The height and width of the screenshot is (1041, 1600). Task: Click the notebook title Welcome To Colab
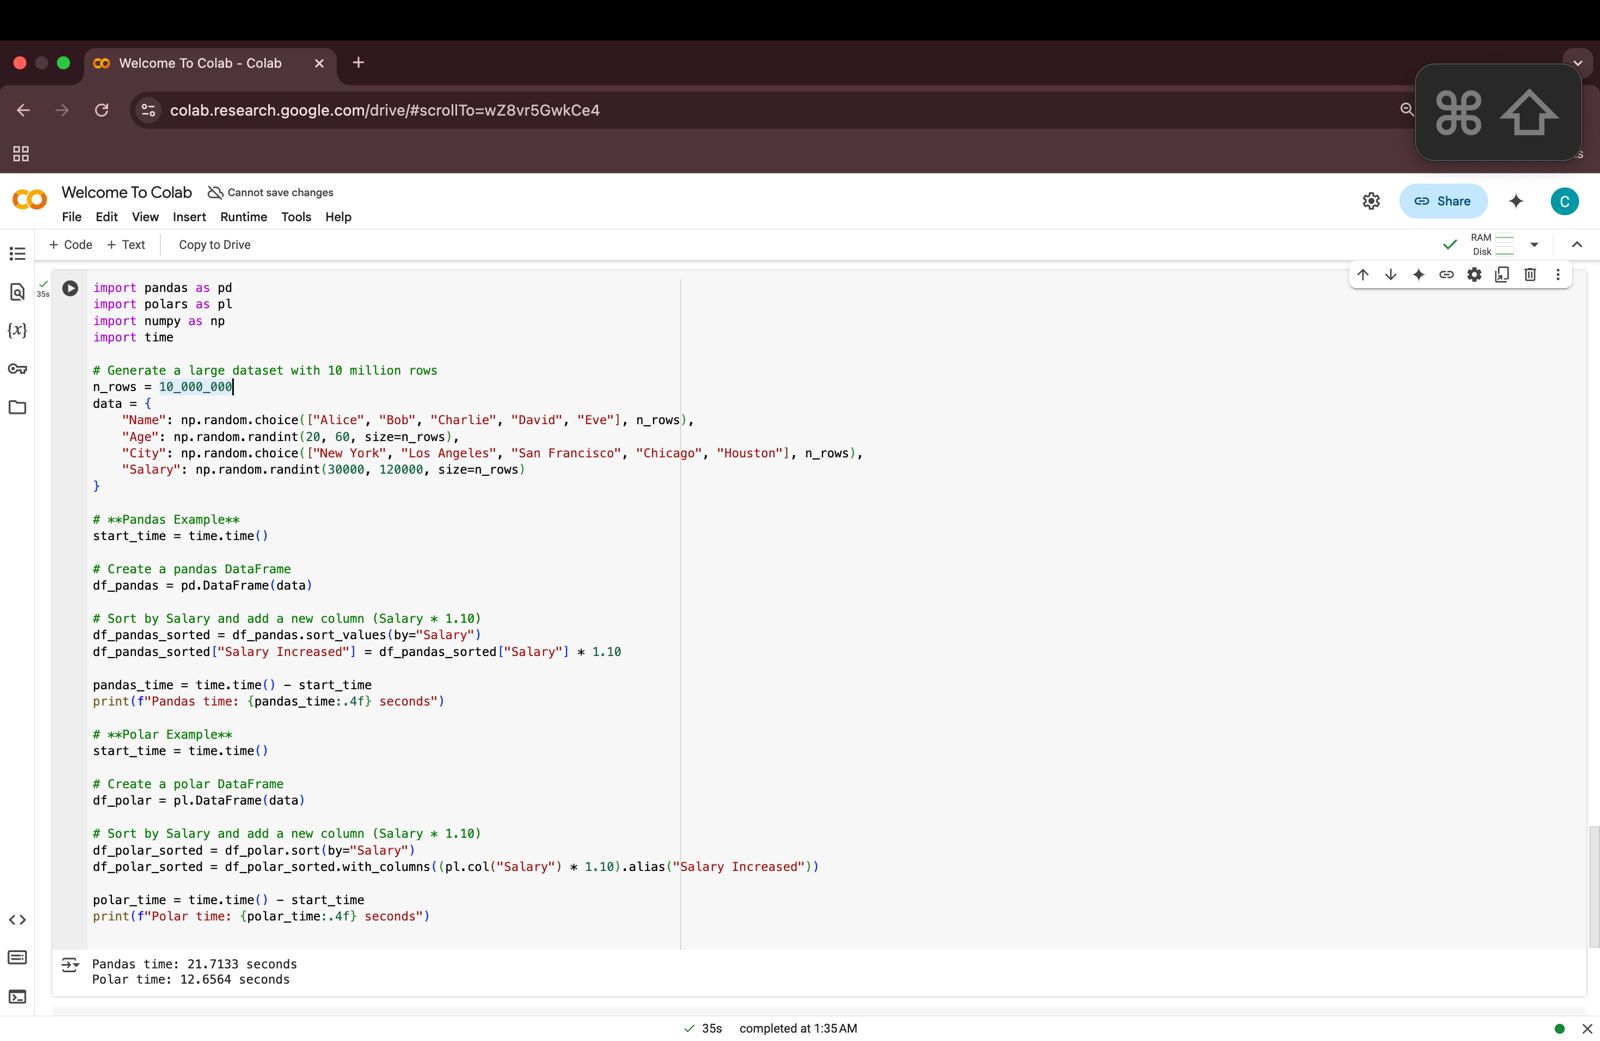127,192
